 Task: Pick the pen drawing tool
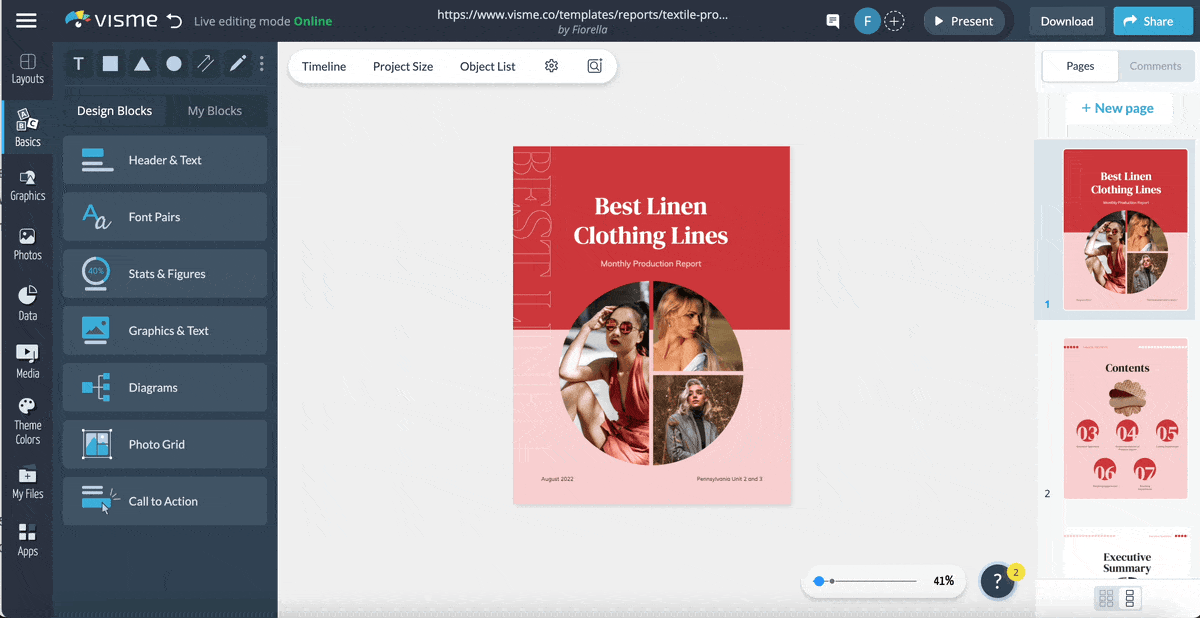(237, 64)
